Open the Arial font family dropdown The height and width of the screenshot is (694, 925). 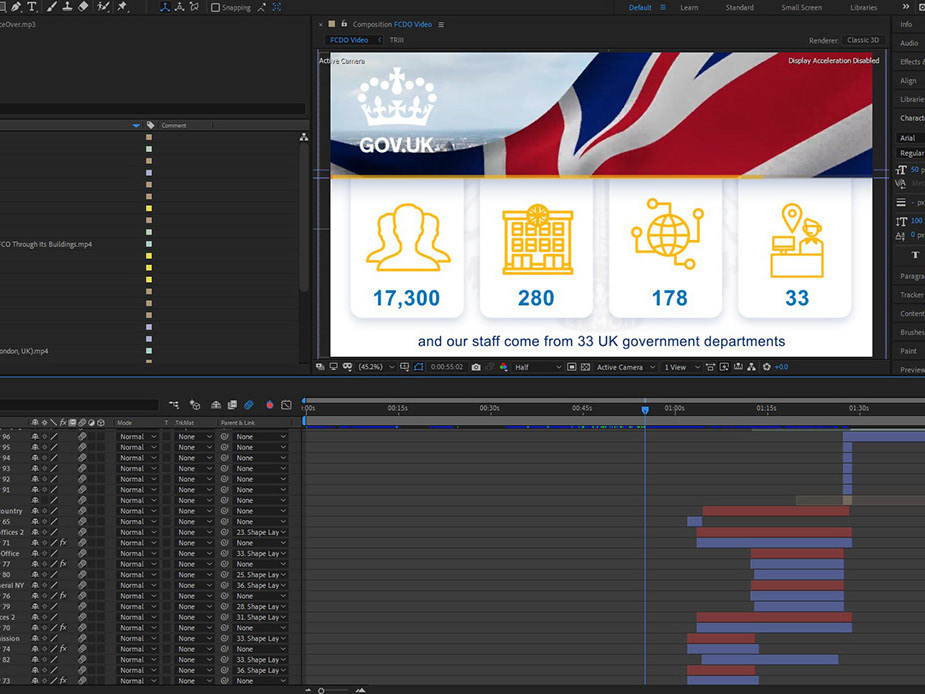click(910, 138)
